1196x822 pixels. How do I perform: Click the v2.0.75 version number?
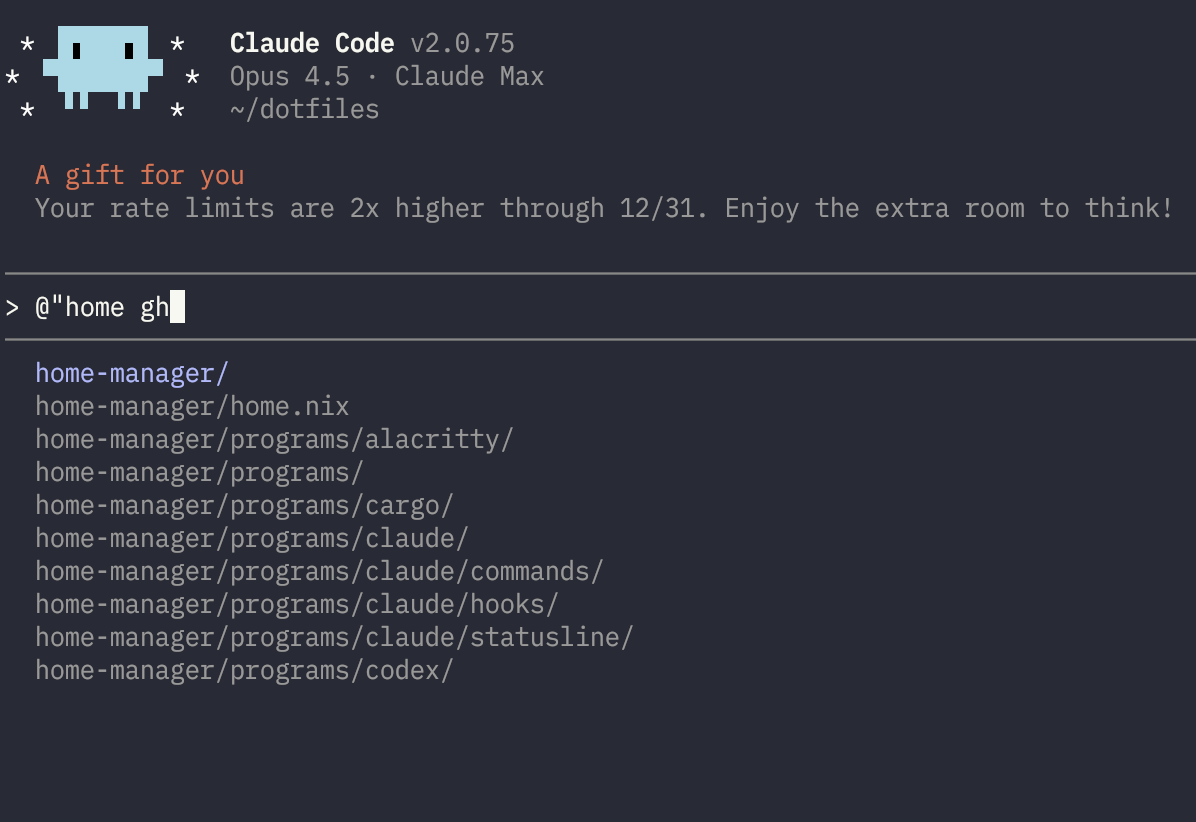(x=462, y=44)
